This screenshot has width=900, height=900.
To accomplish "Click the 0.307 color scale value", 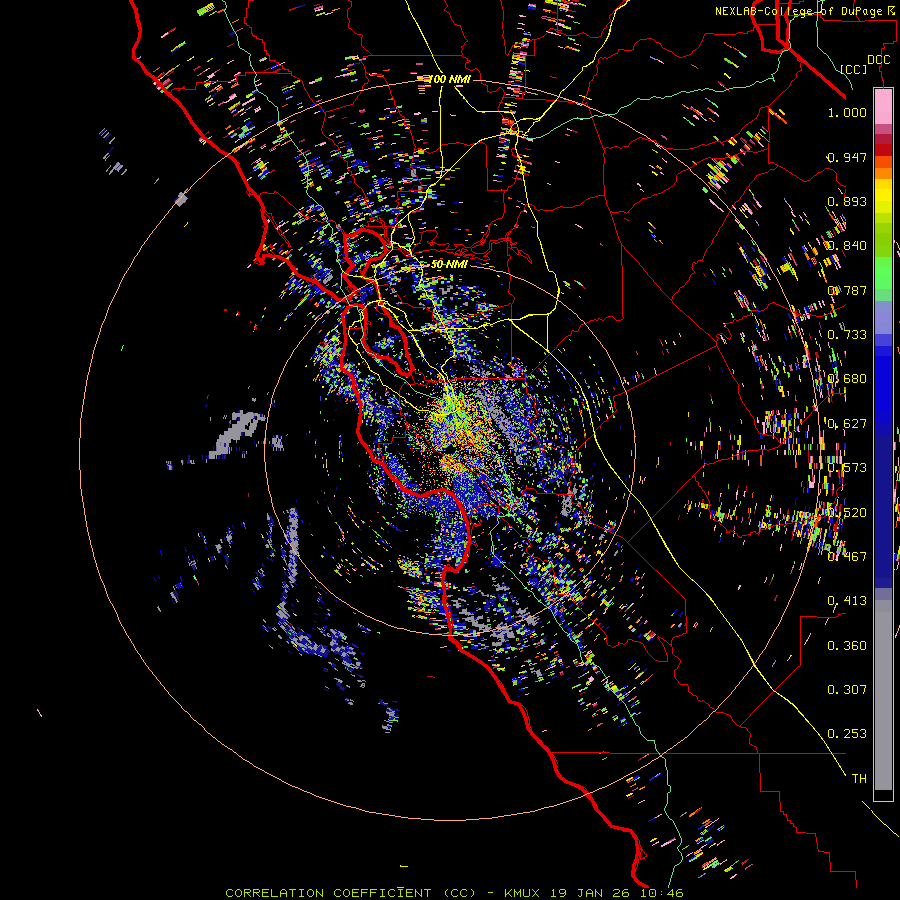I will tap(847, 690).
